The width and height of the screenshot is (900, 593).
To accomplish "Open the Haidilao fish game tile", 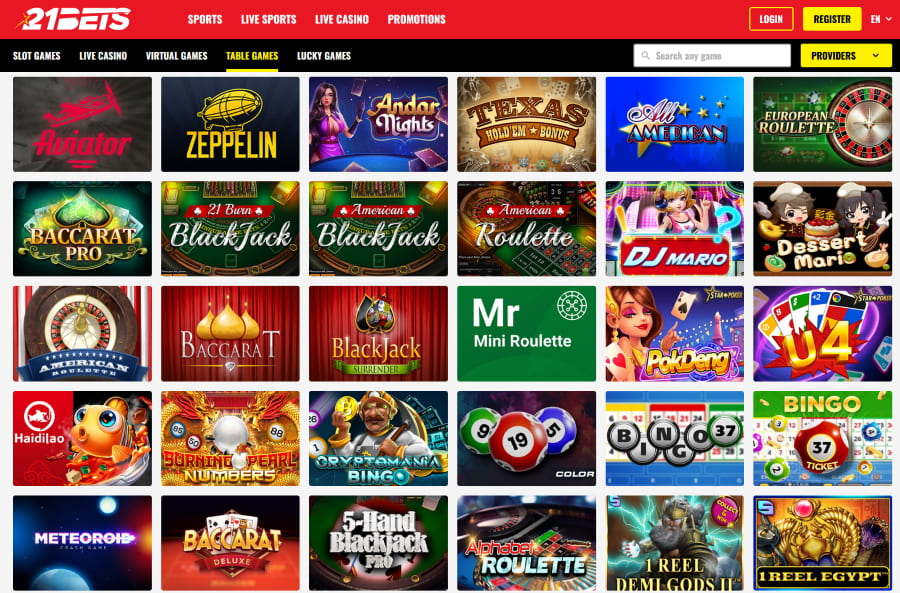I will tap(83, 439).
